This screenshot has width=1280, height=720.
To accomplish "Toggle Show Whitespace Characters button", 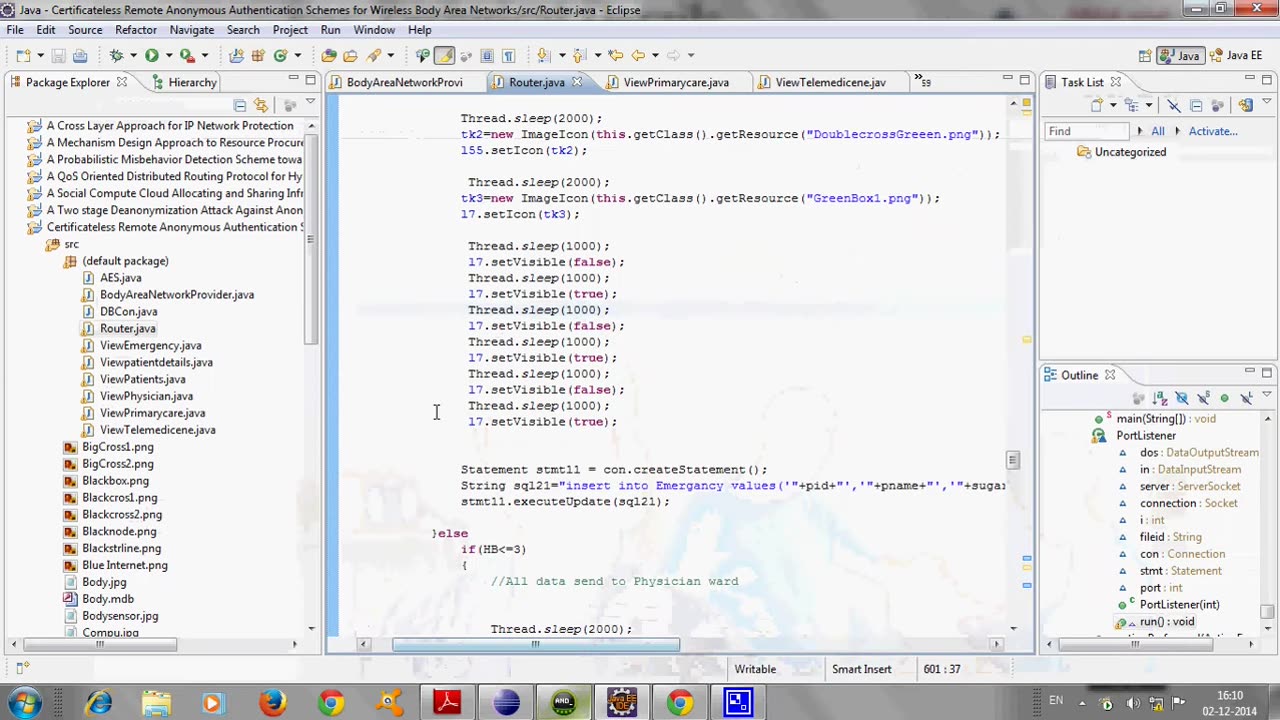I will pyautogui.click(x=508, y=56).
